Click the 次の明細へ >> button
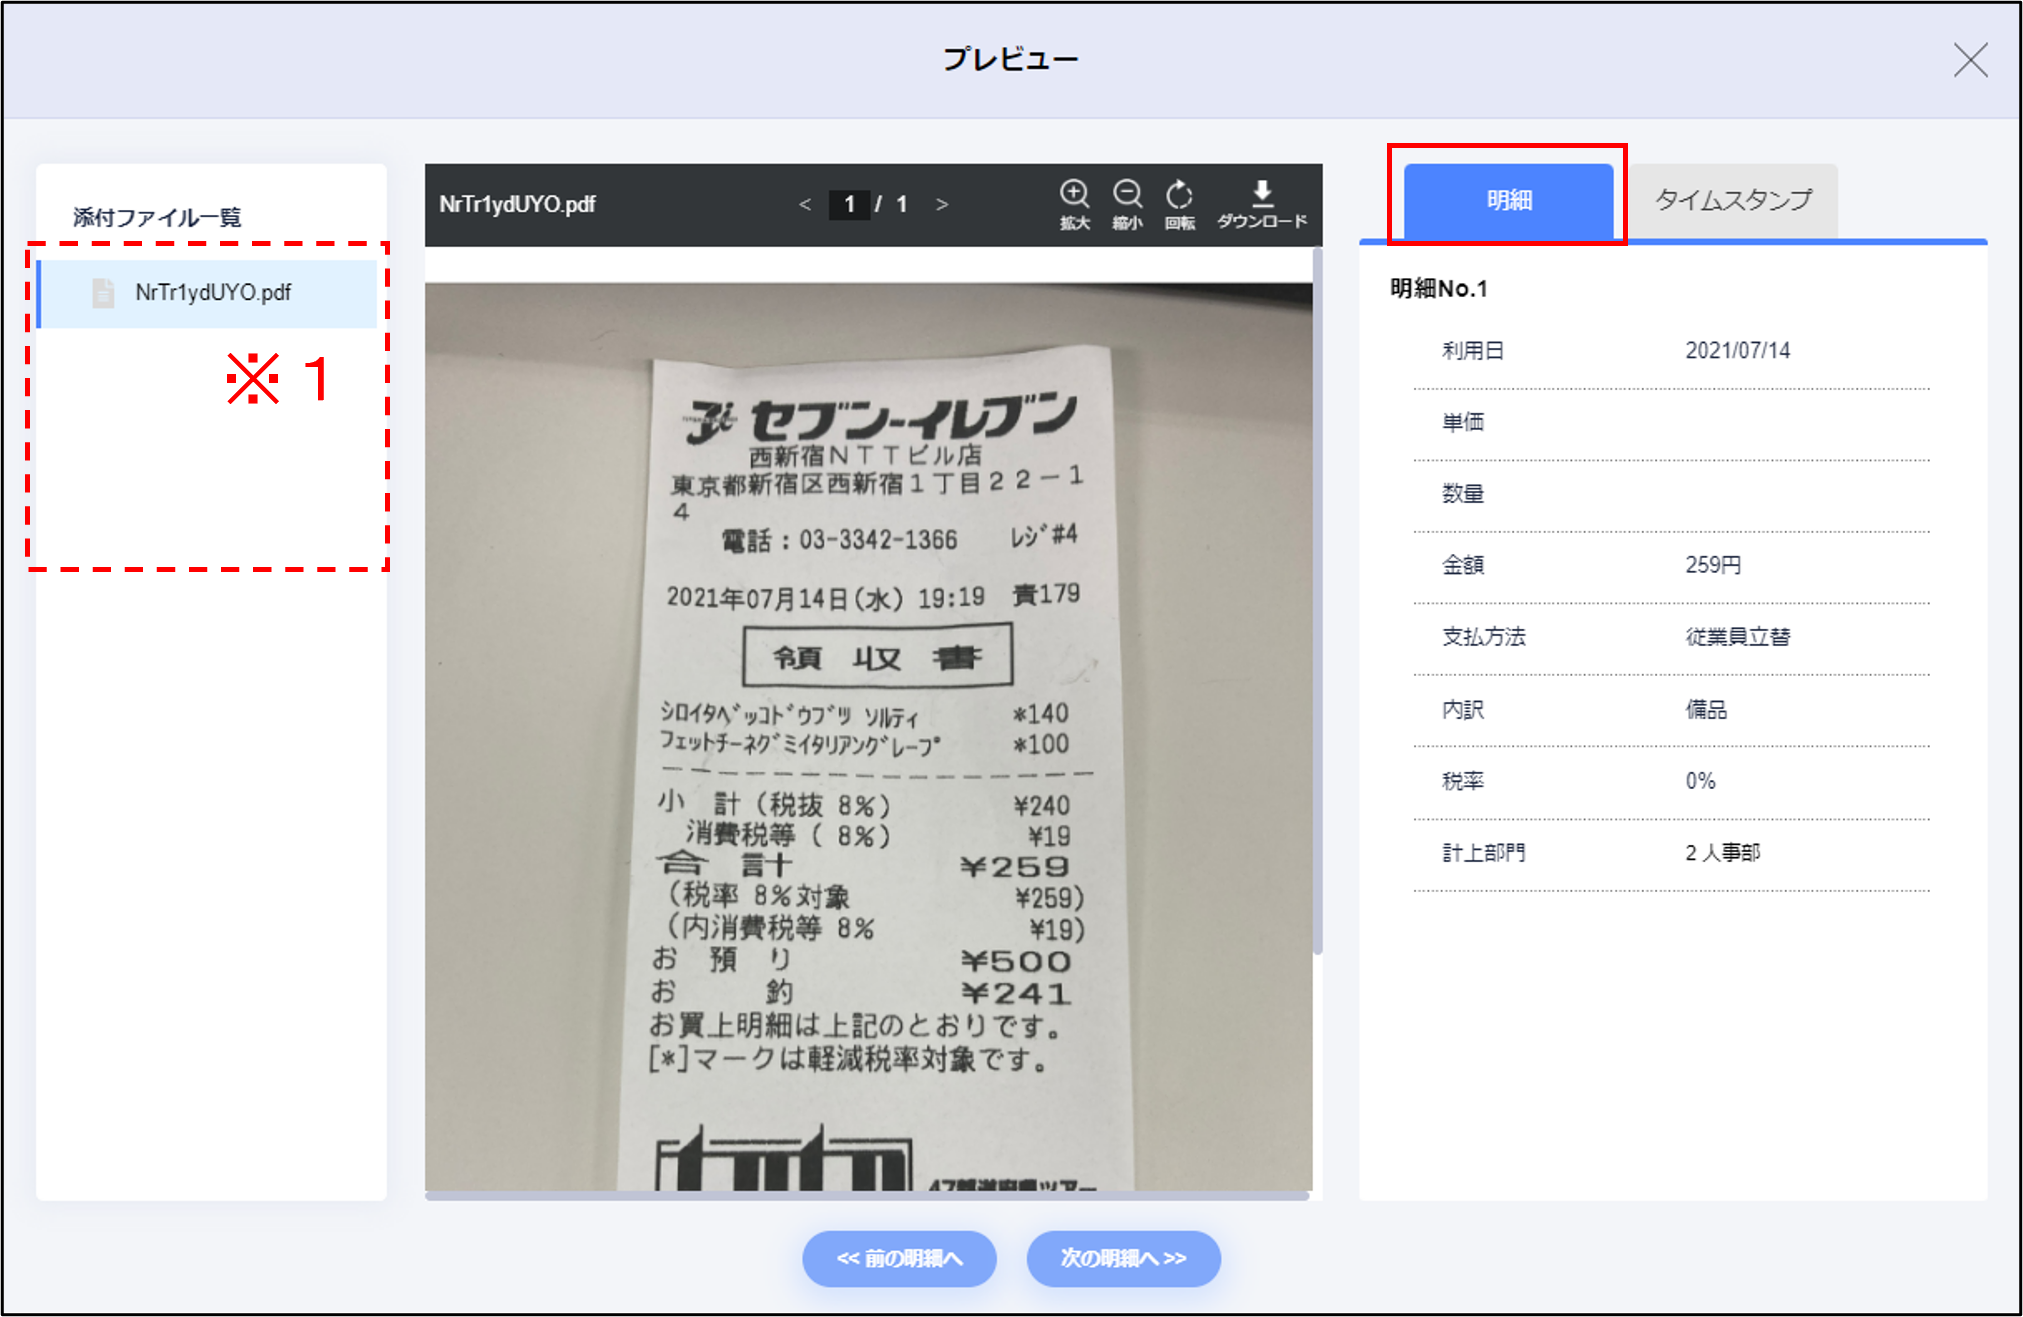Screen dimensions: 2023x1317 [x=1123, y=1258]
